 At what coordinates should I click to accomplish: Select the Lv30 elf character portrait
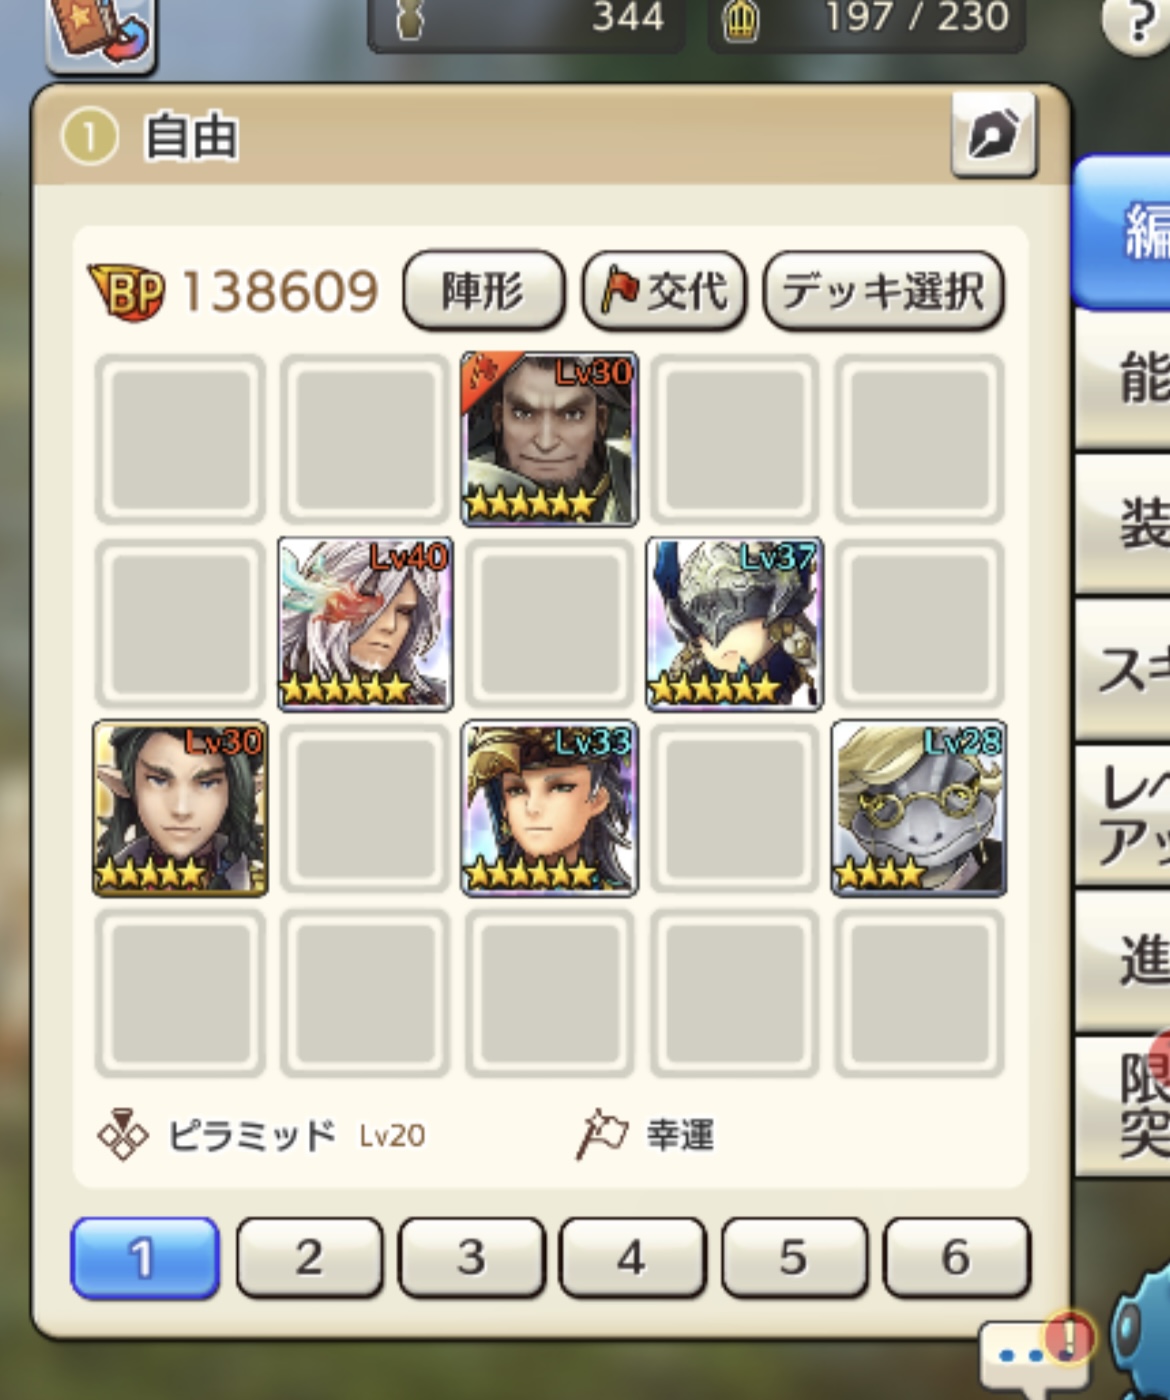click(180, 808)
